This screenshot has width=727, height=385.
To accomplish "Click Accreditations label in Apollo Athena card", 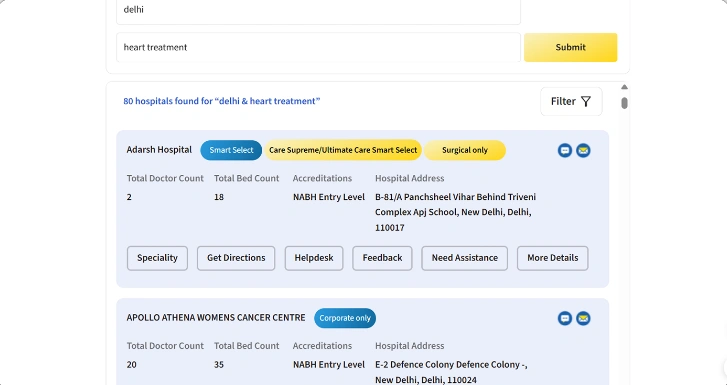I will (322, 346).
